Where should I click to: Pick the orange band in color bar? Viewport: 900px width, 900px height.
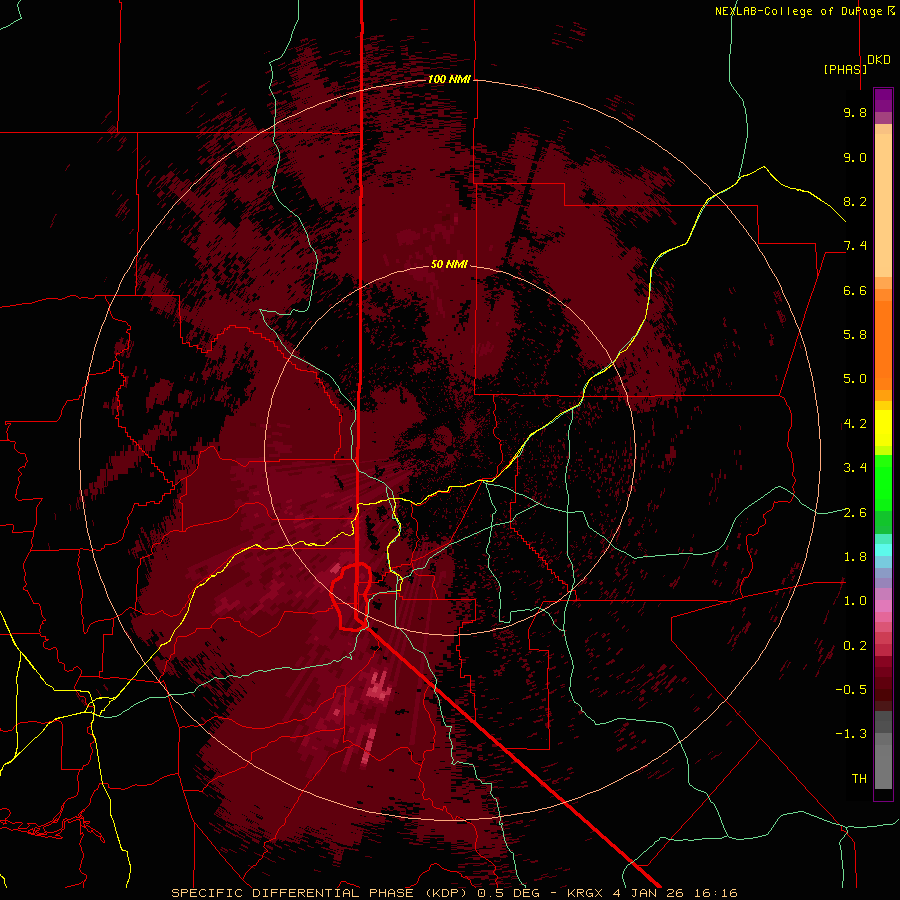(x=883, y=344)
